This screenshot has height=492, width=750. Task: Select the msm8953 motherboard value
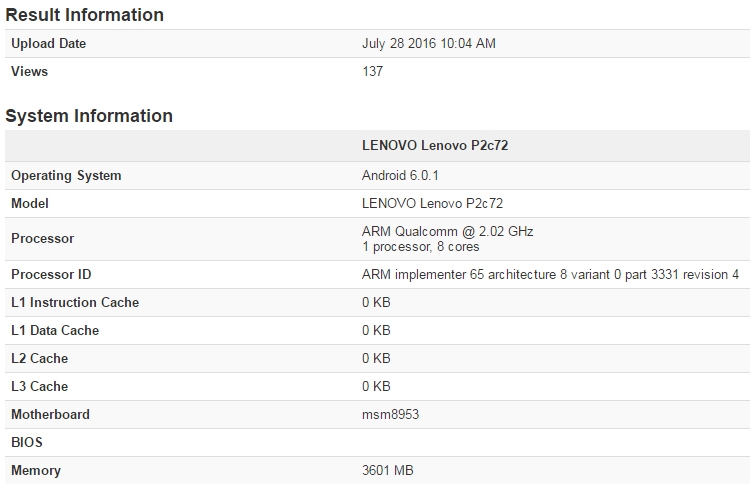(390, 414)
